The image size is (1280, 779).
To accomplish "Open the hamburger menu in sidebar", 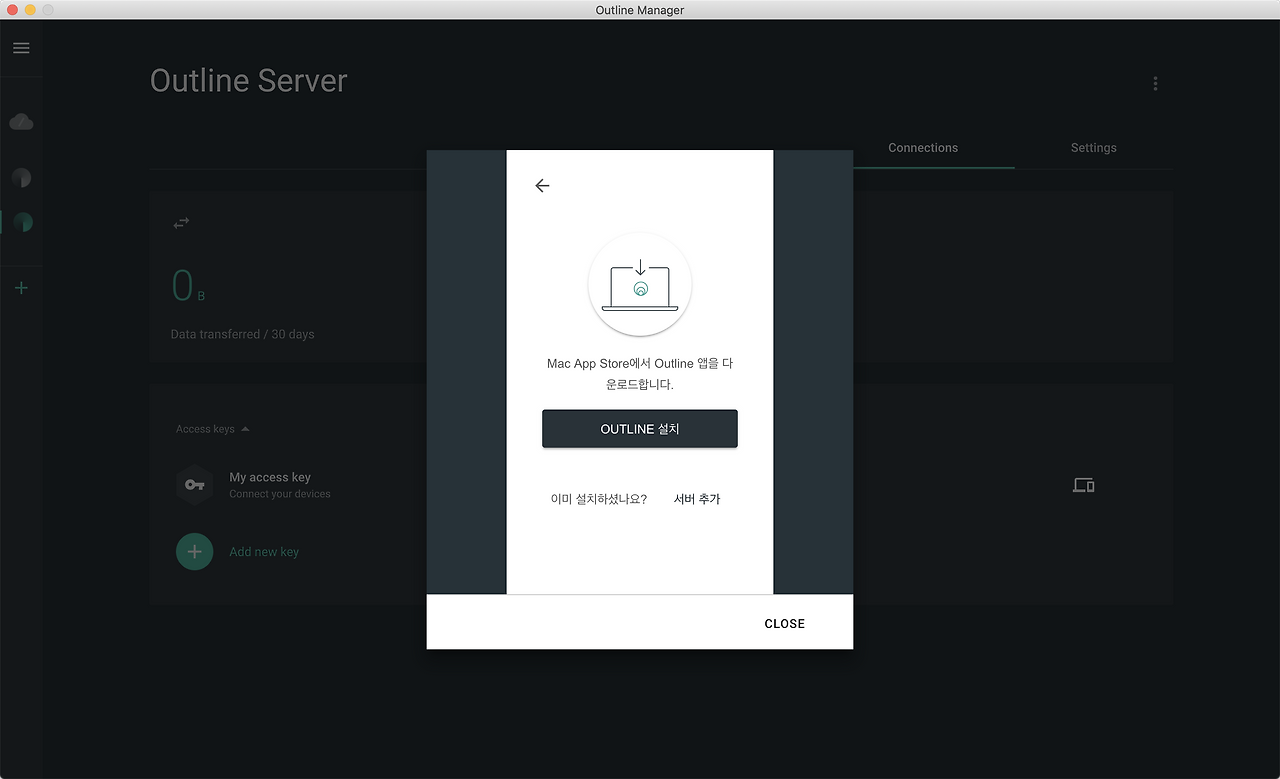I will tap(21, 48).
